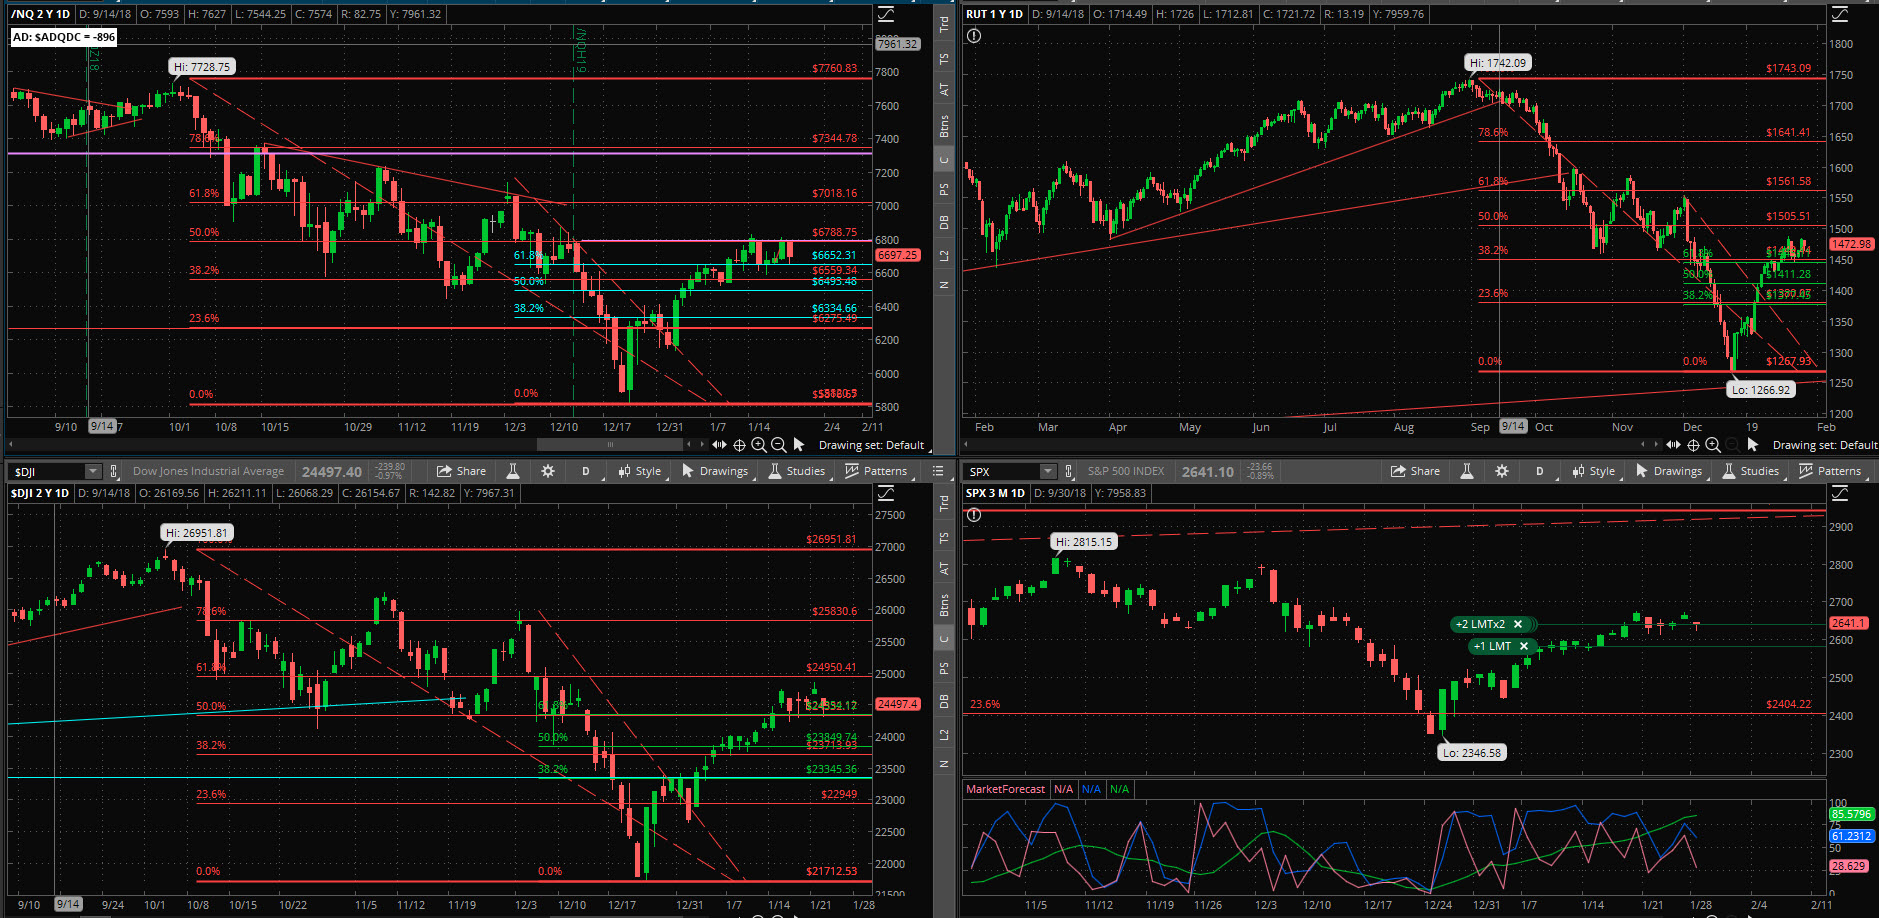Open the Style menu on the $DJI toolbar
Viewport: 1879px width, 918px height.
639,471
